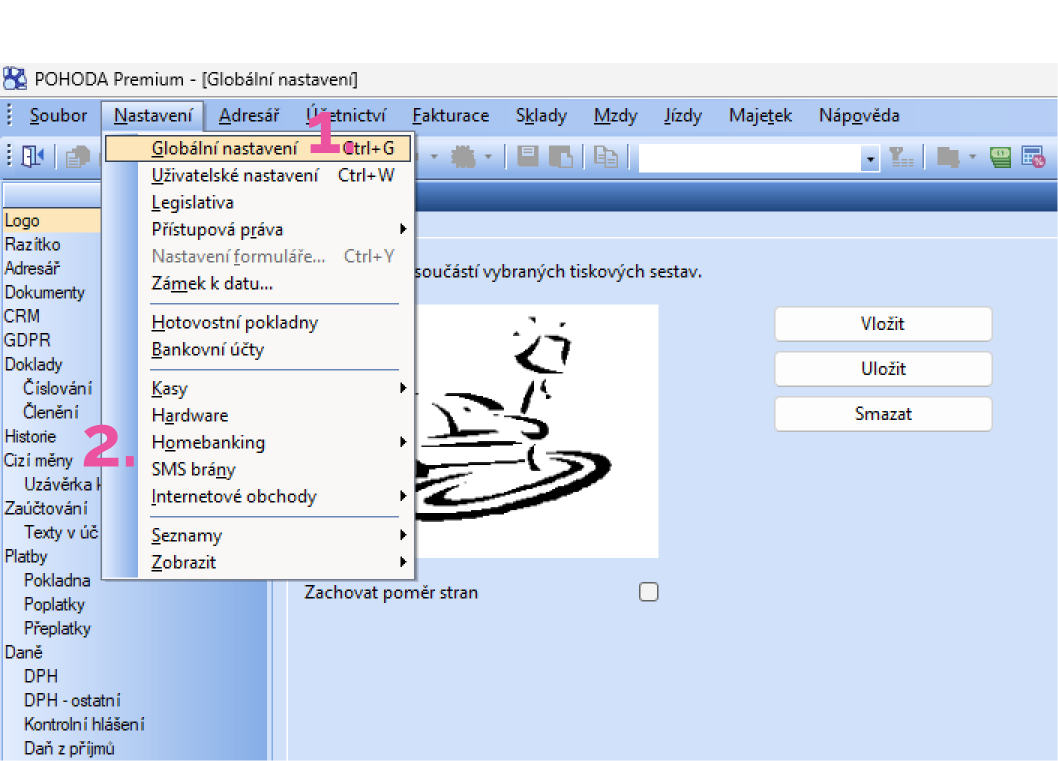
Task: Expand the Zobrazit submenu
Action: pos(403,562)
